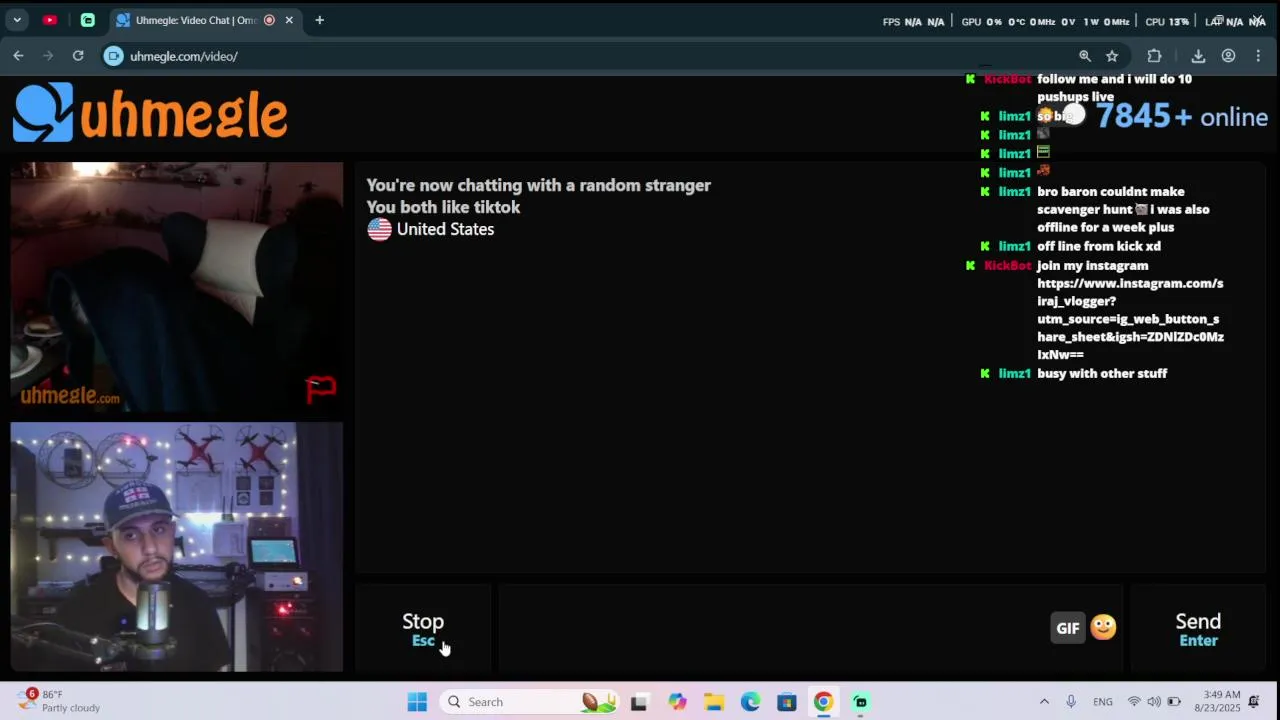This screenshot has height=720, width=1280.
Task: Click message 'off line from kick xd'
Action: (x=1099, y=246)
